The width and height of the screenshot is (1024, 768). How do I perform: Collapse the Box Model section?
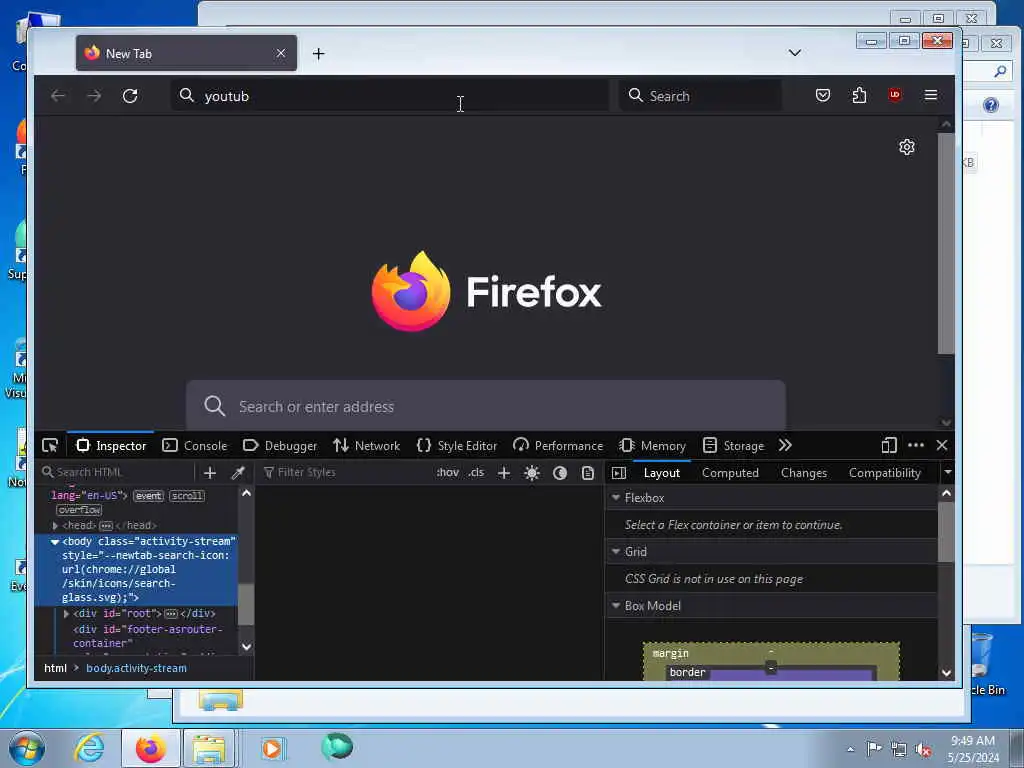point(616,606)
